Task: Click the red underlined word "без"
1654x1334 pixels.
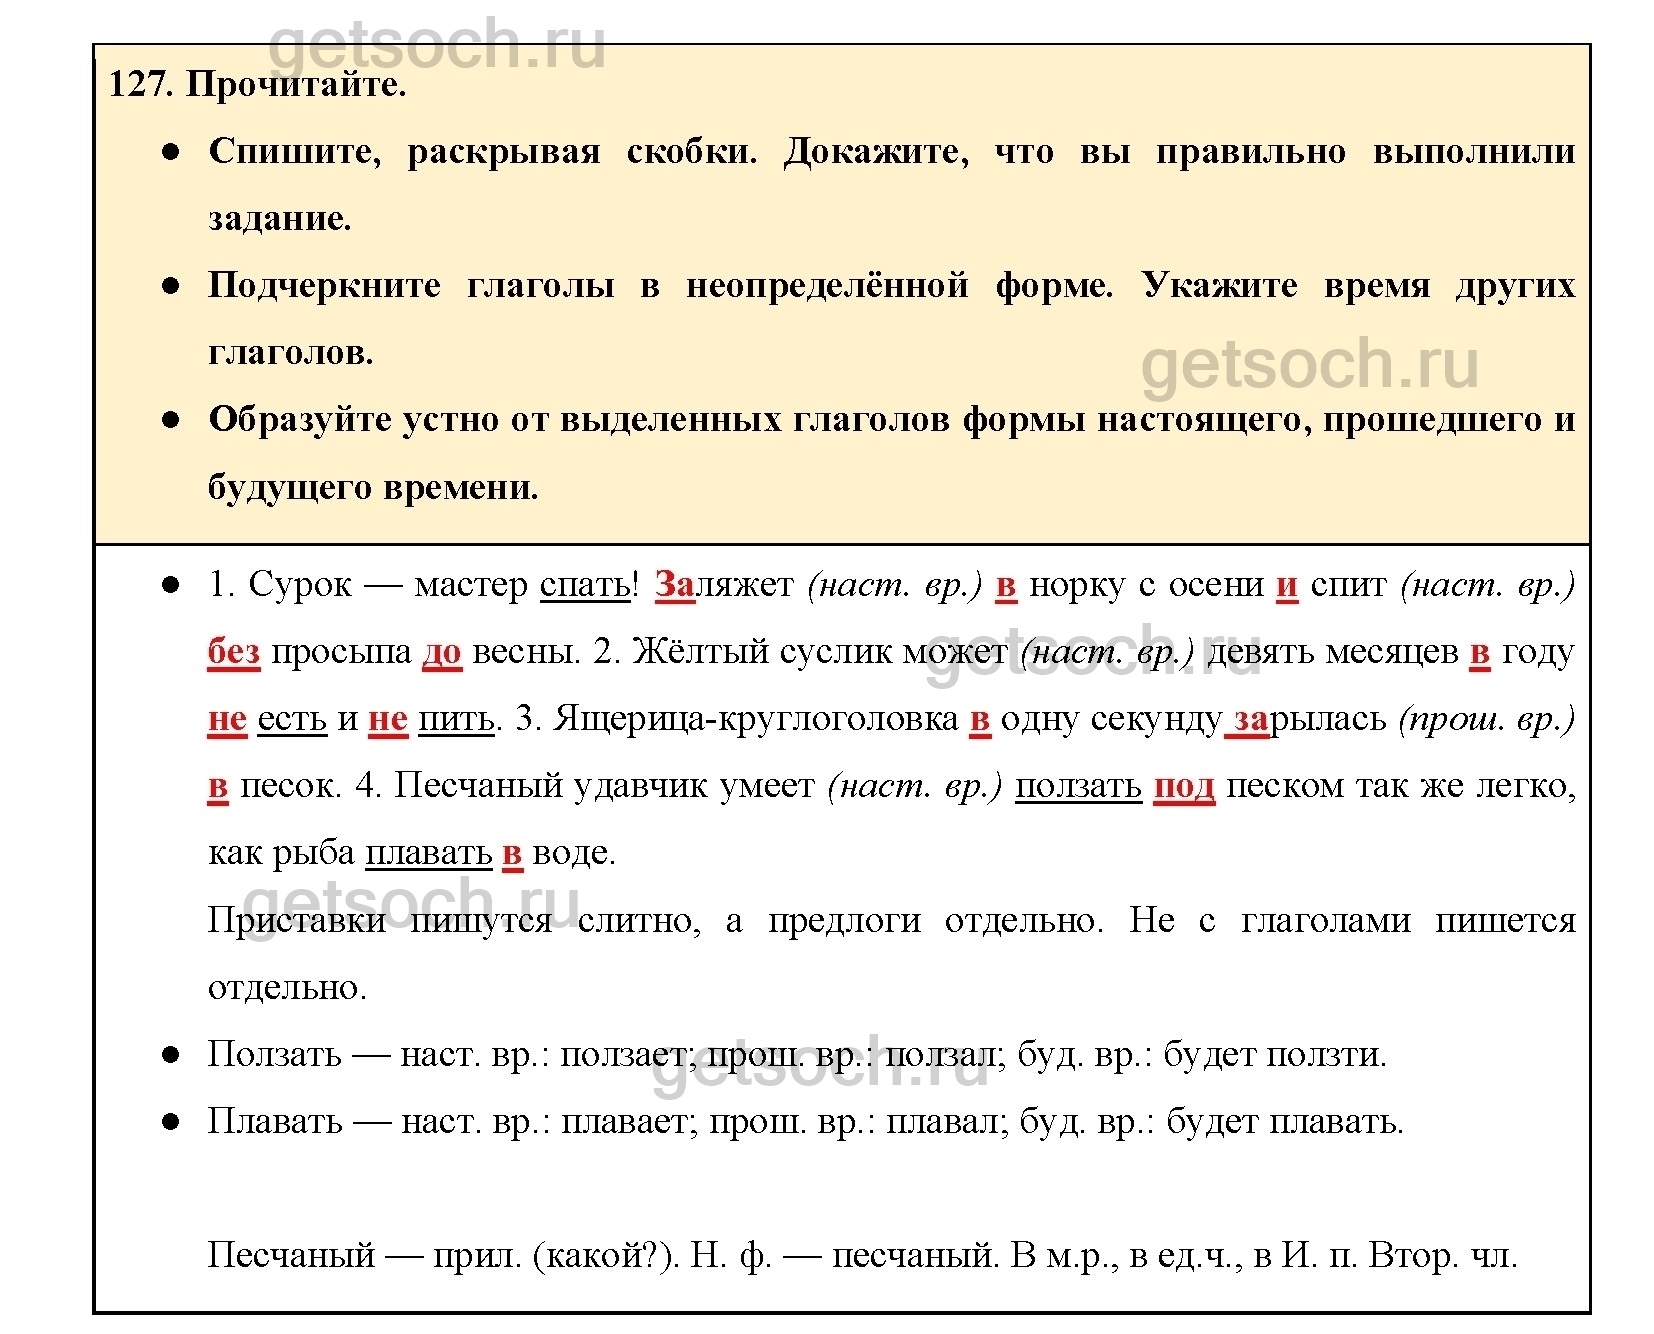Action: 233,651
